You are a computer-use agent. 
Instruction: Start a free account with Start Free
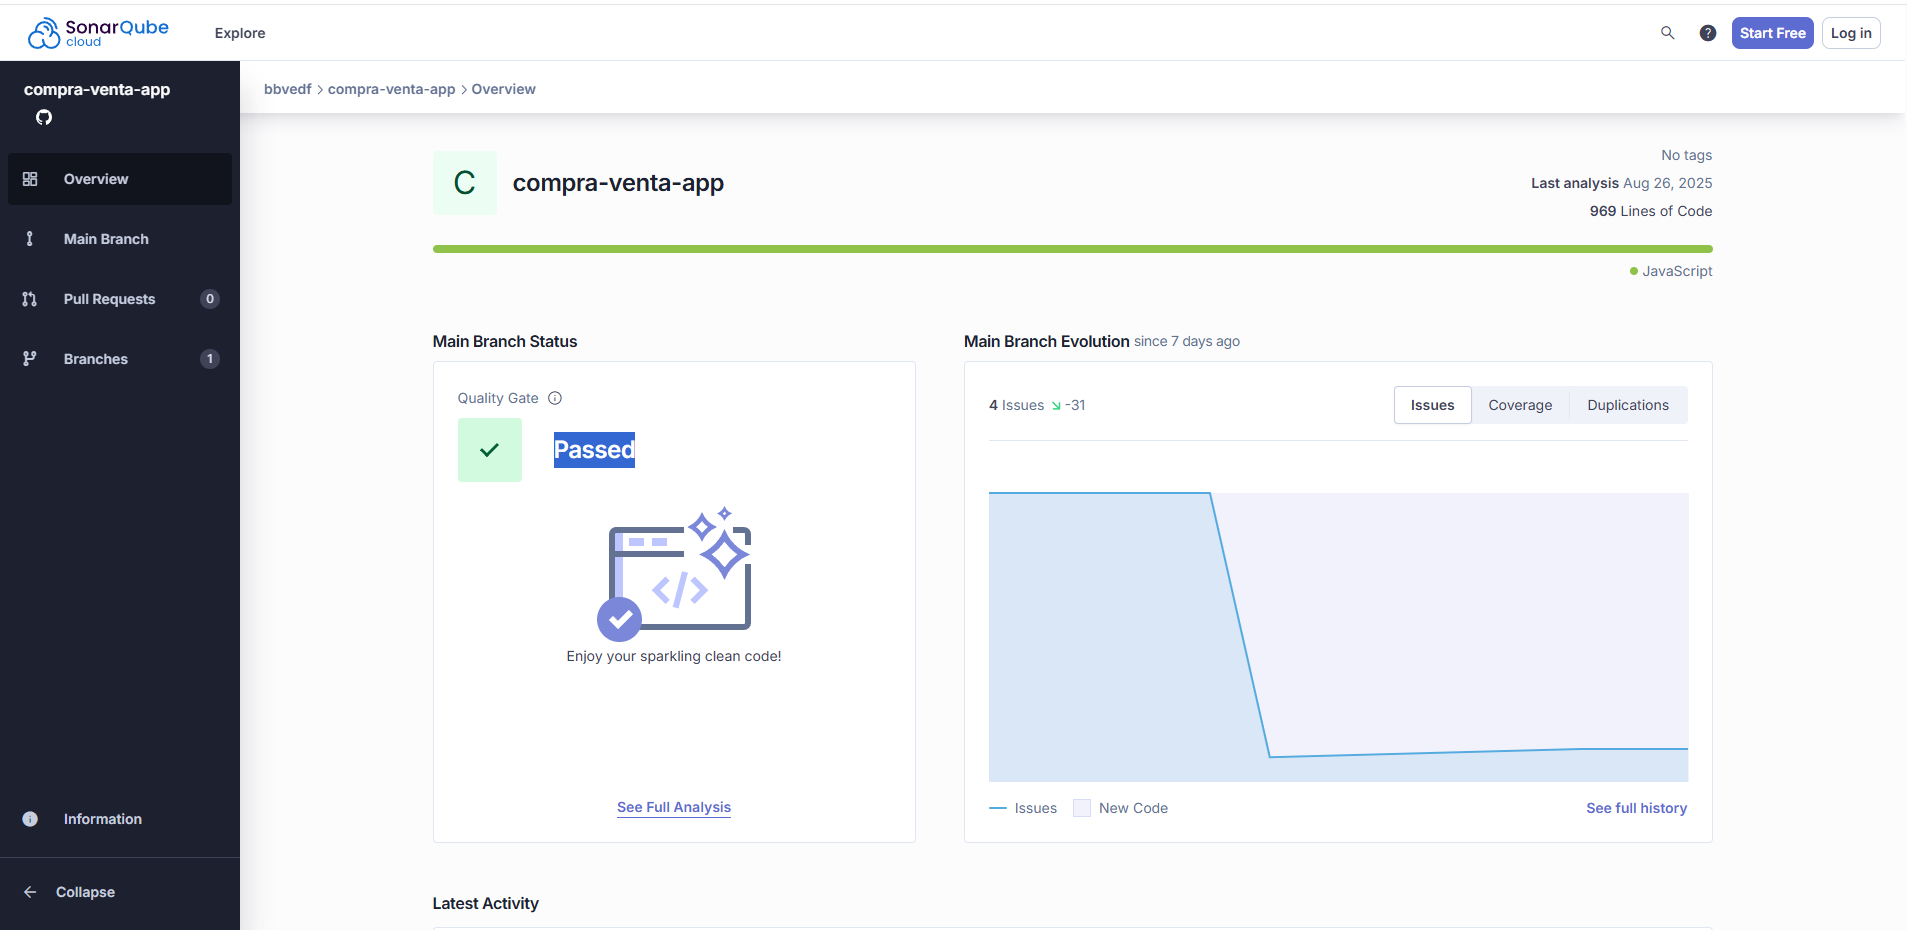(x=1773, y=33)
